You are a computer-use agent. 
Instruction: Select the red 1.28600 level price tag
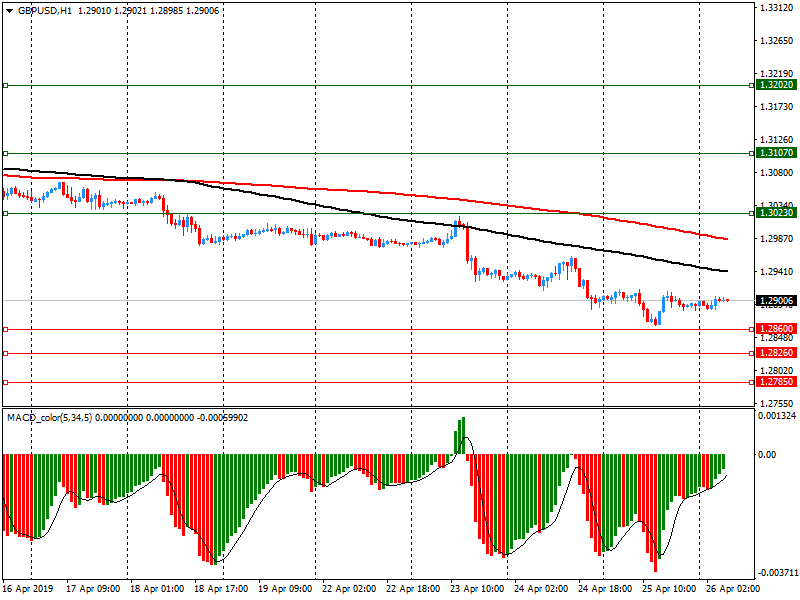coord(776,329)
